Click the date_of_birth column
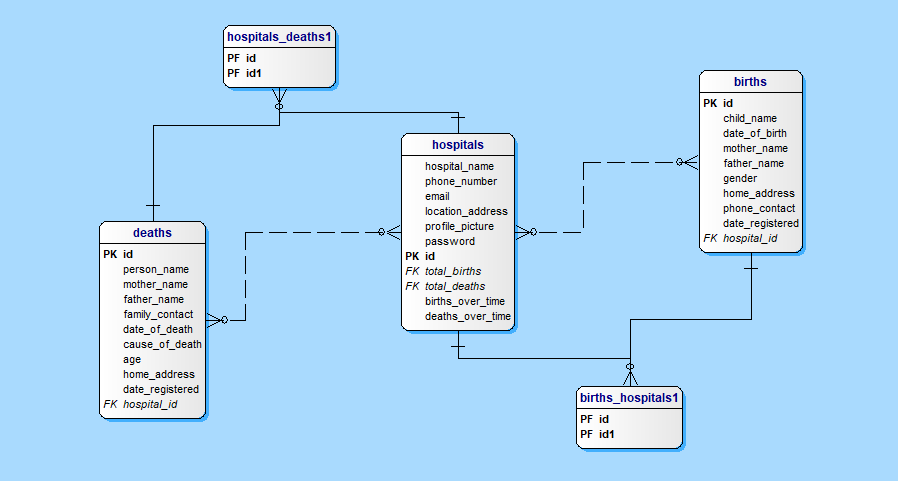Viewport: 898px width, 481px height. [754, 133]
